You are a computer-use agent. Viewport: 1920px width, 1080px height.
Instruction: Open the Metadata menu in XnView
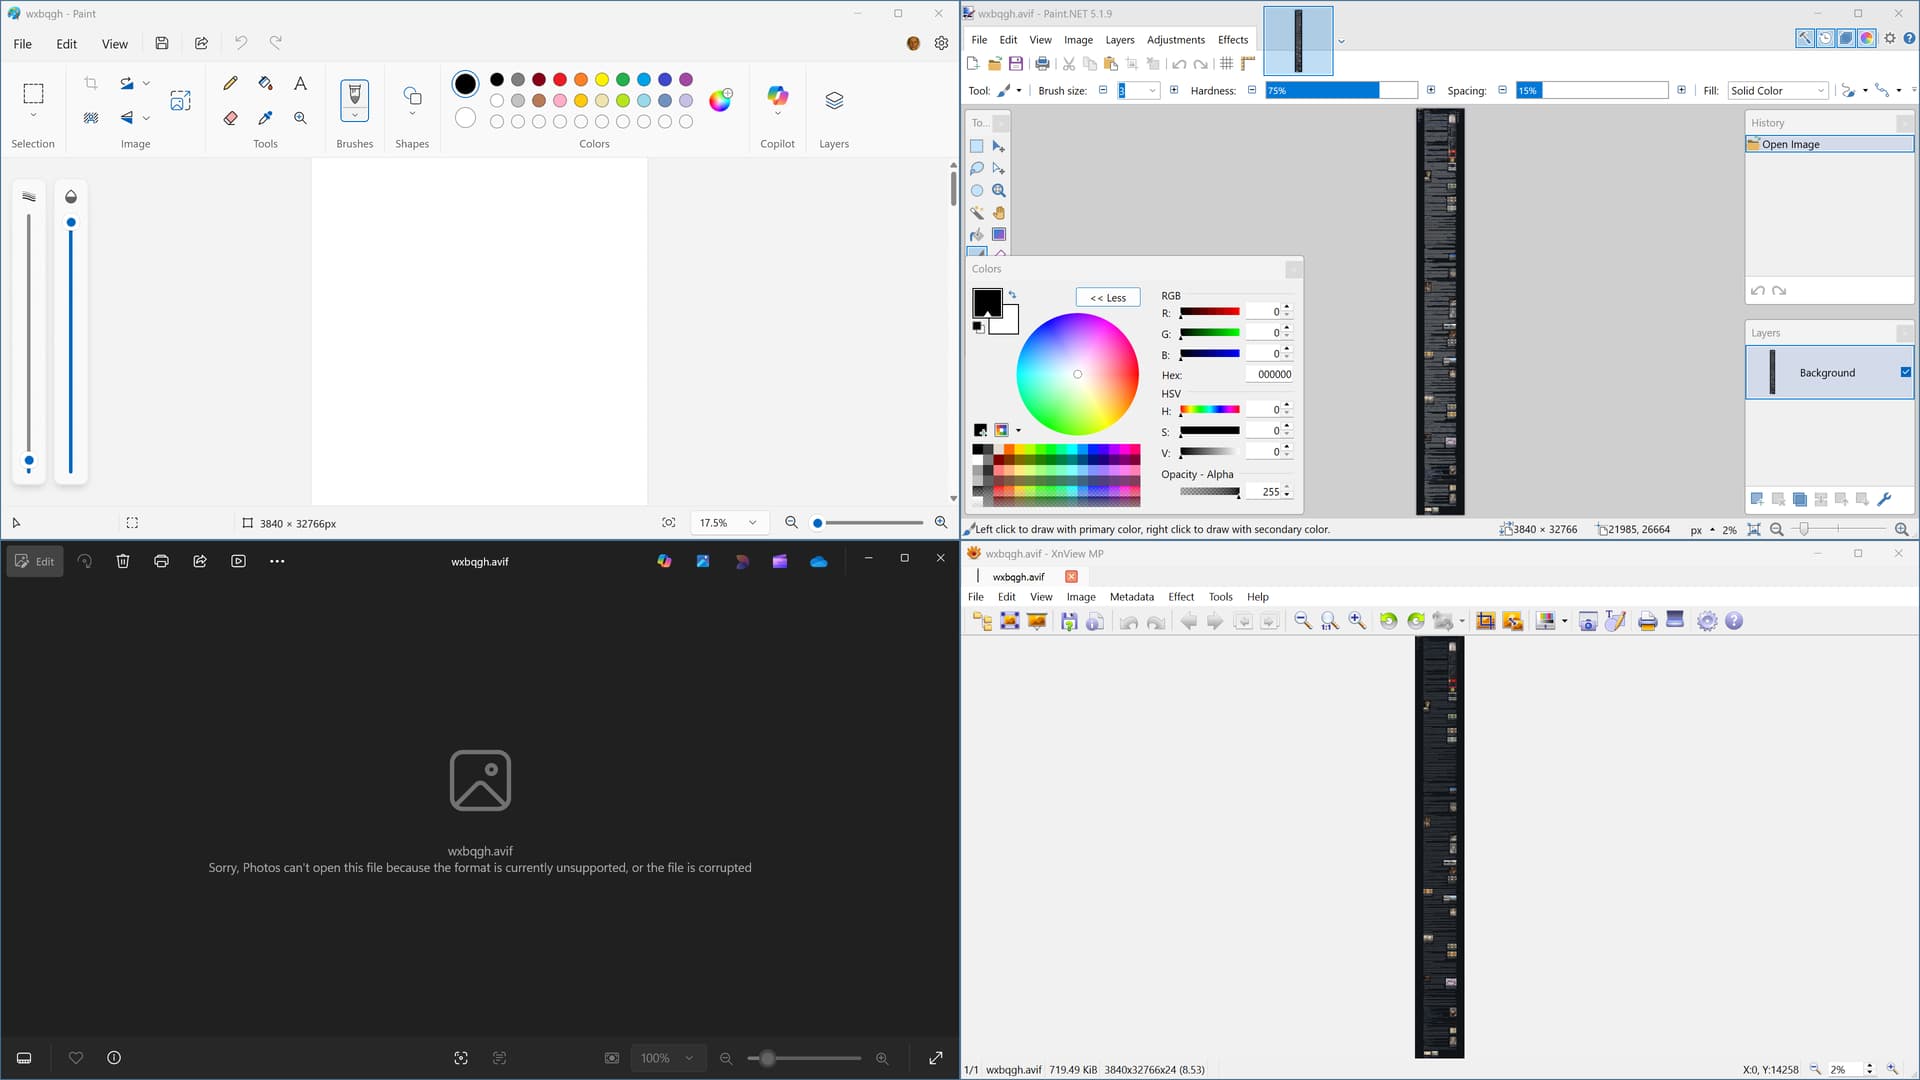click(x=1131, y=597)
